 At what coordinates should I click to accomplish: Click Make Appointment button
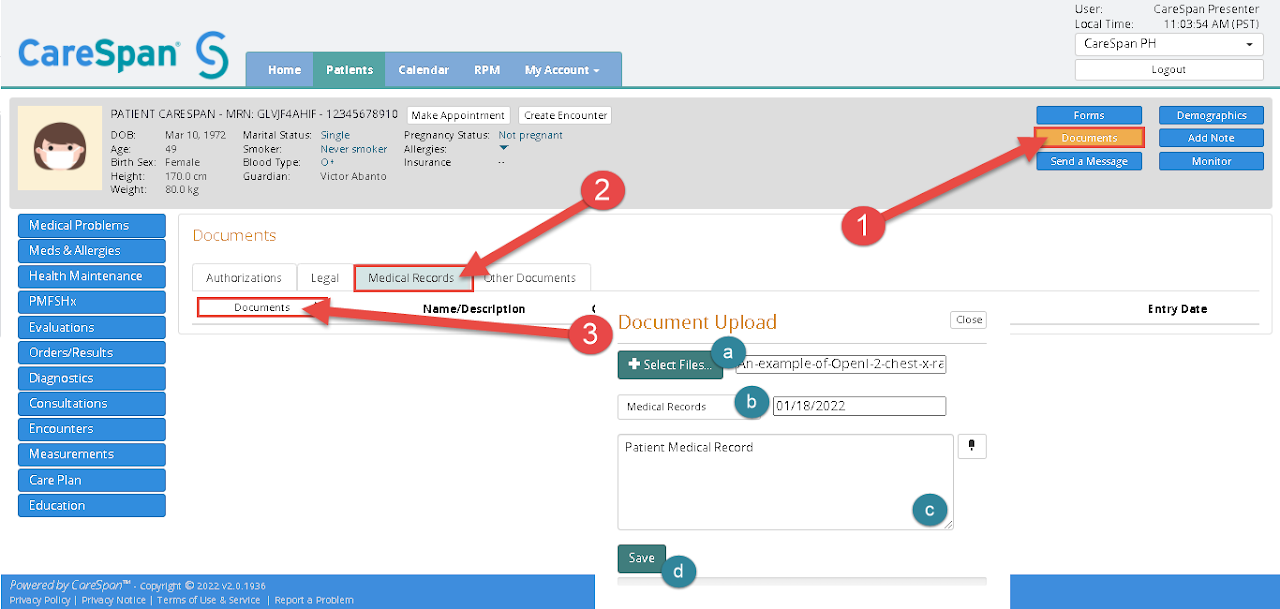coord(459,115)
